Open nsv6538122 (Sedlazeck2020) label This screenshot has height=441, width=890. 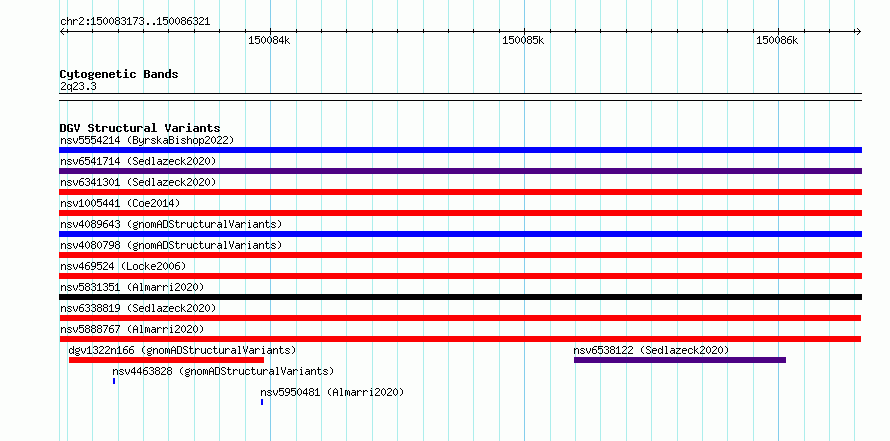651,350
